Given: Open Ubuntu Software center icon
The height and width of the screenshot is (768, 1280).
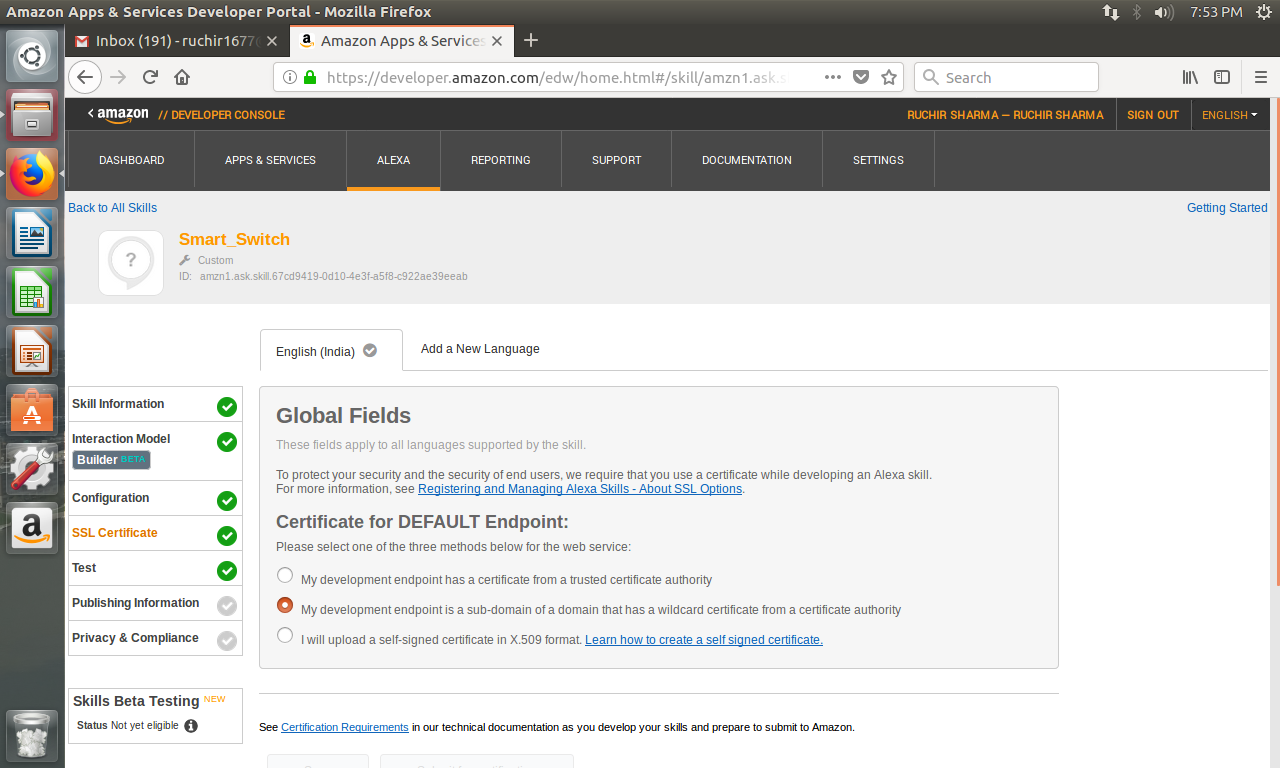Looking at the screenshot, I should [x=32, y=410].
